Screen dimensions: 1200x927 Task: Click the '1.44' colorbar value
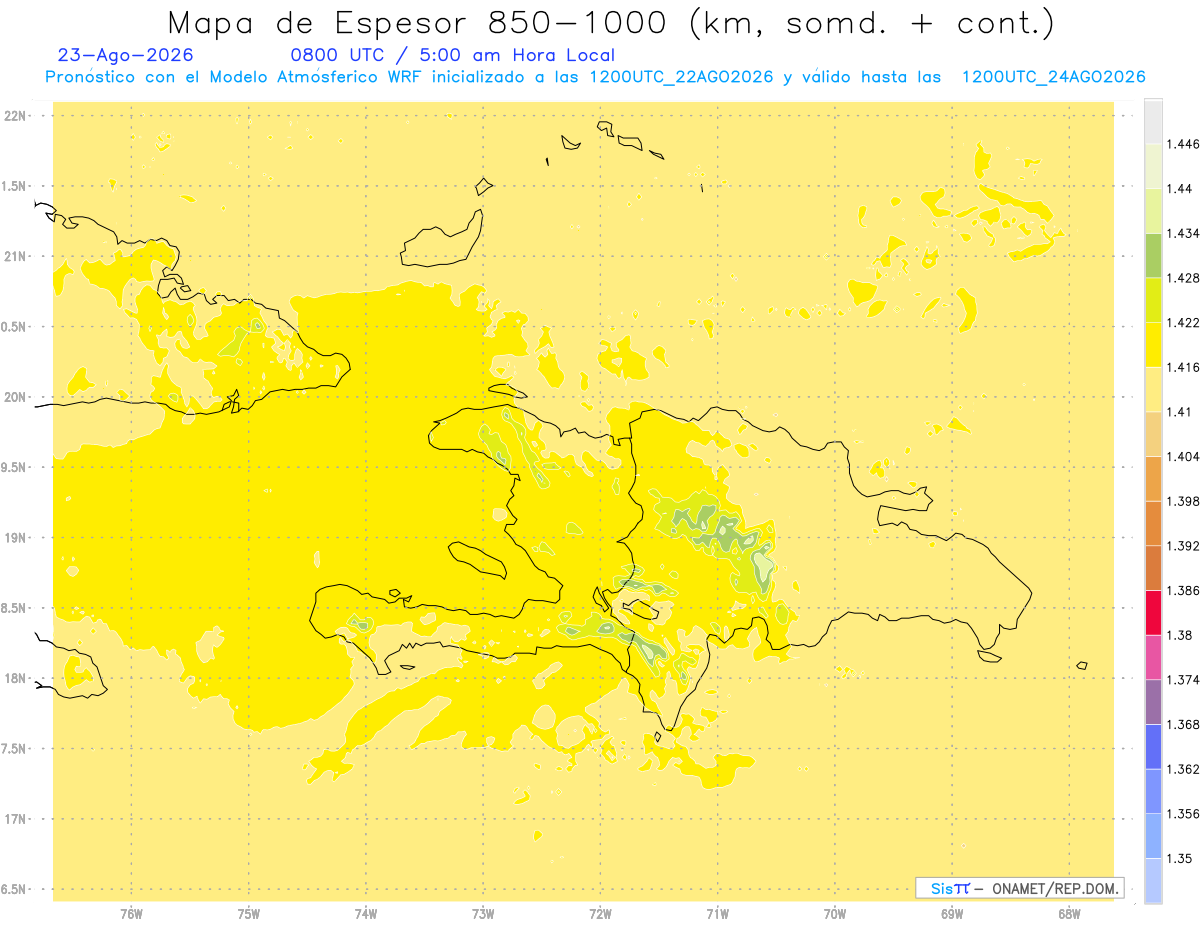(1181, 188)
